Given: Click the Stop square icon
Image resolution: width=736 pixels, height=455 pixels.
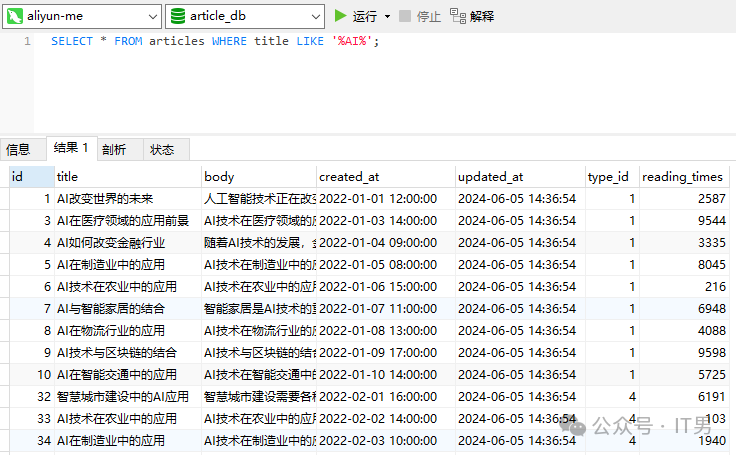Looking at the screenshot, I should click(x=405, y=16).
